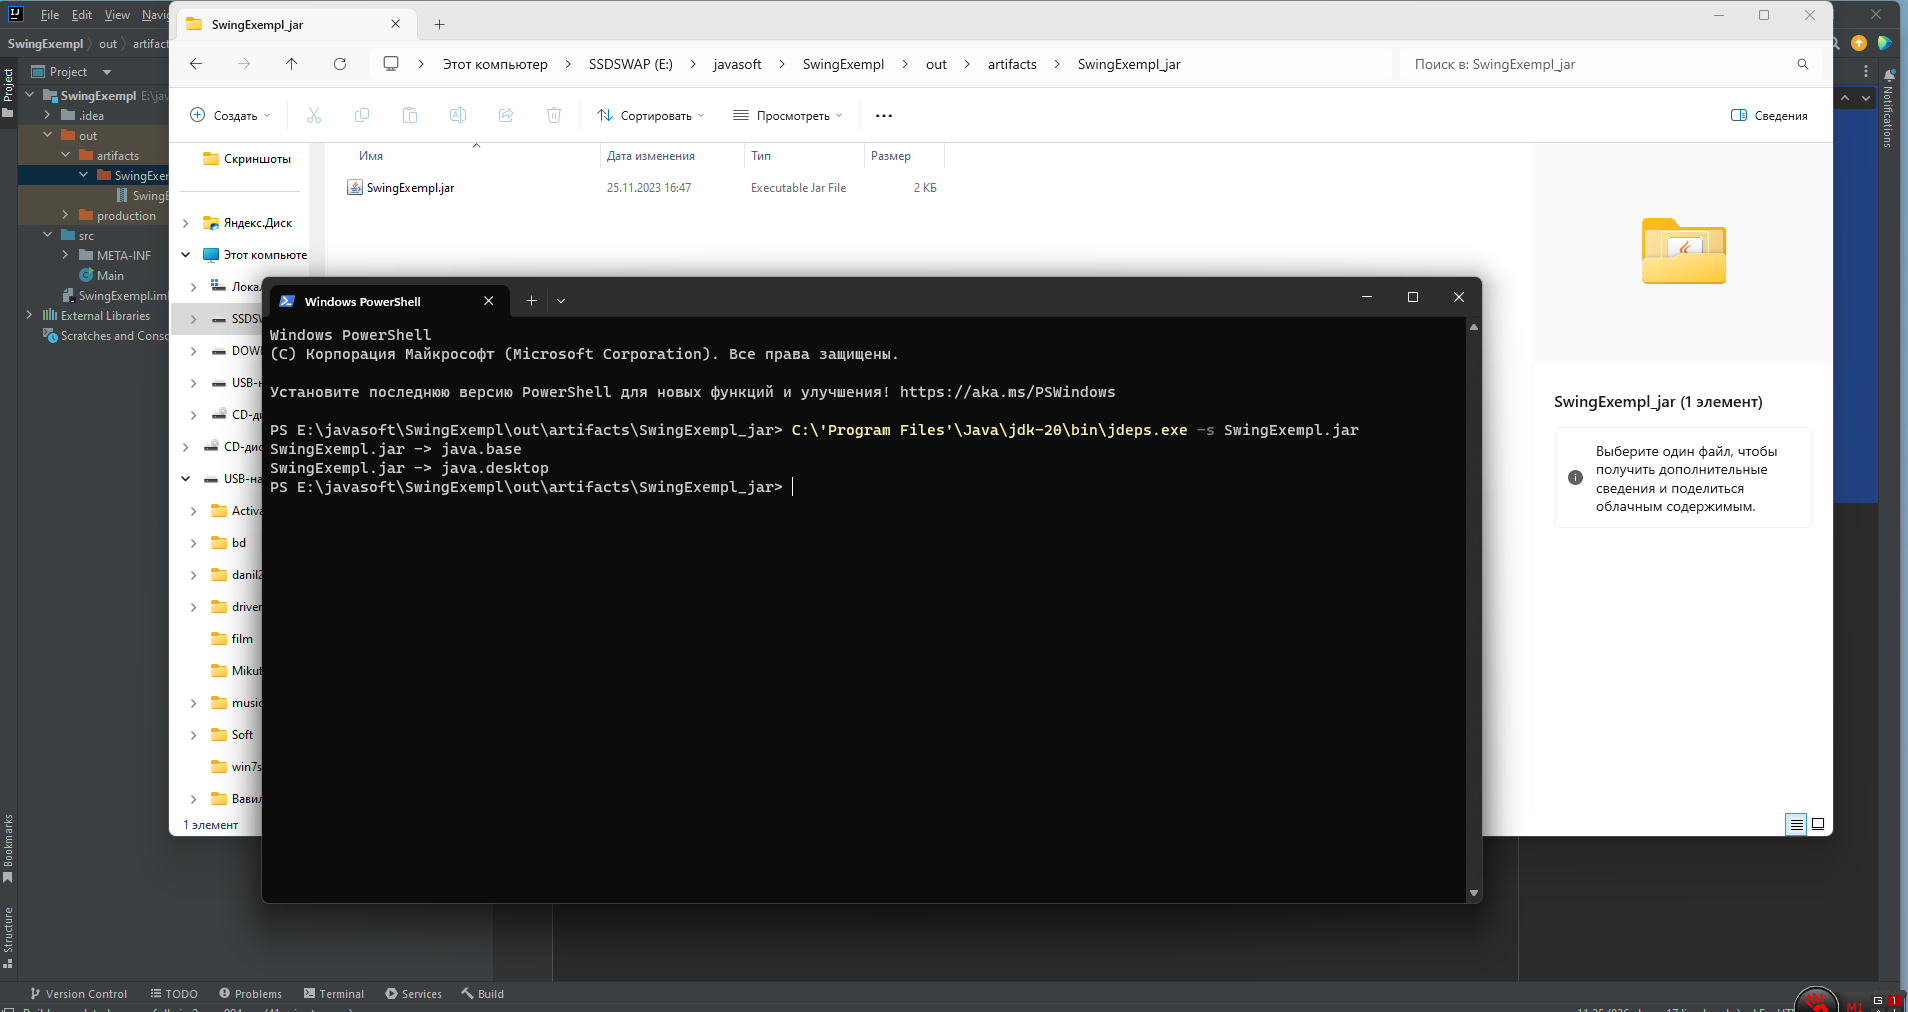This screenshot has height=1012, width=1908.
Task: Sort by Имя column header
Action: pyautogui.click(x=371, y=156)
